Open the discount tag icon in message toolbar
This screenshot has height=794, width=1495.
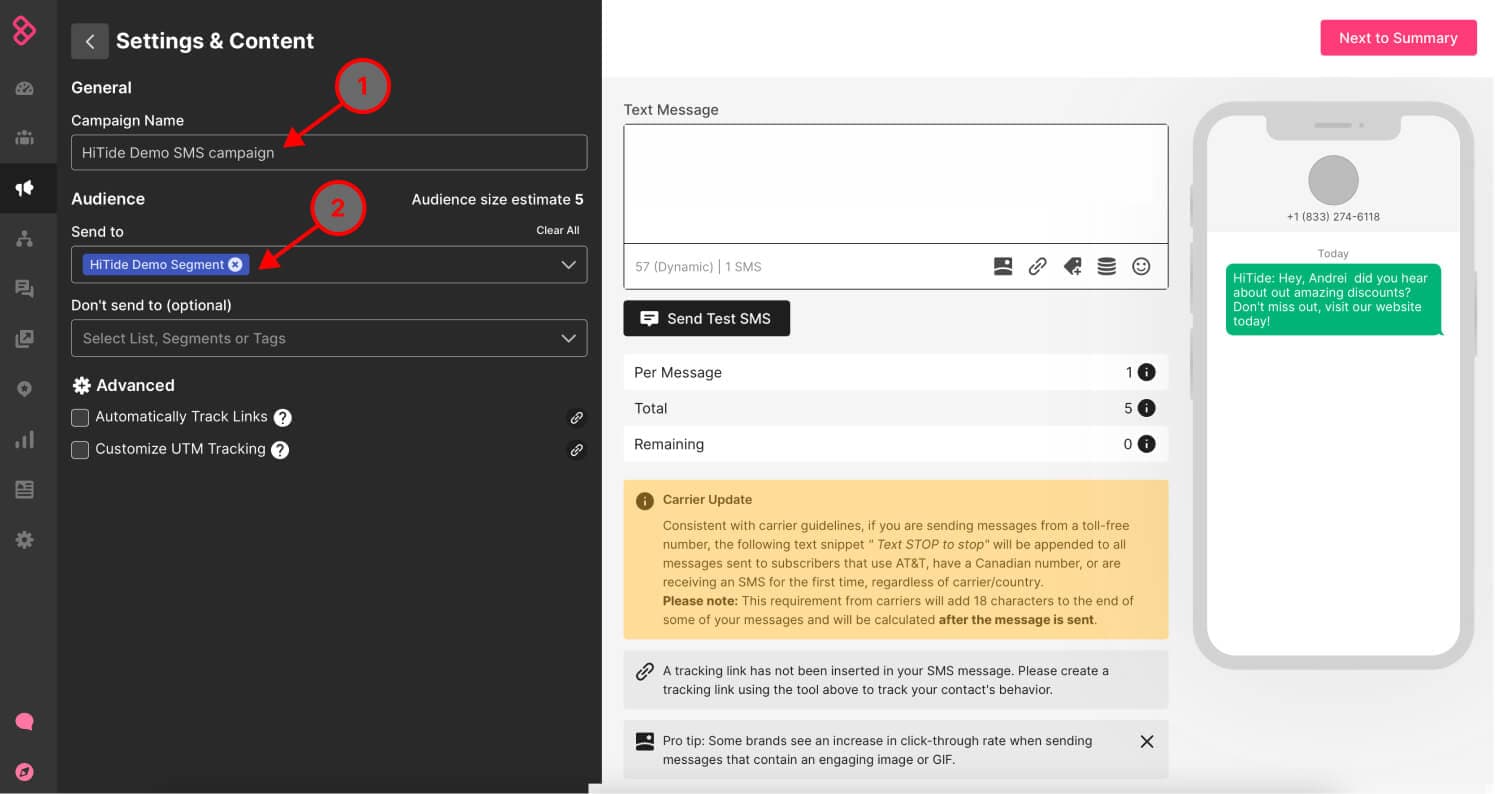[x=1072, y=267]
